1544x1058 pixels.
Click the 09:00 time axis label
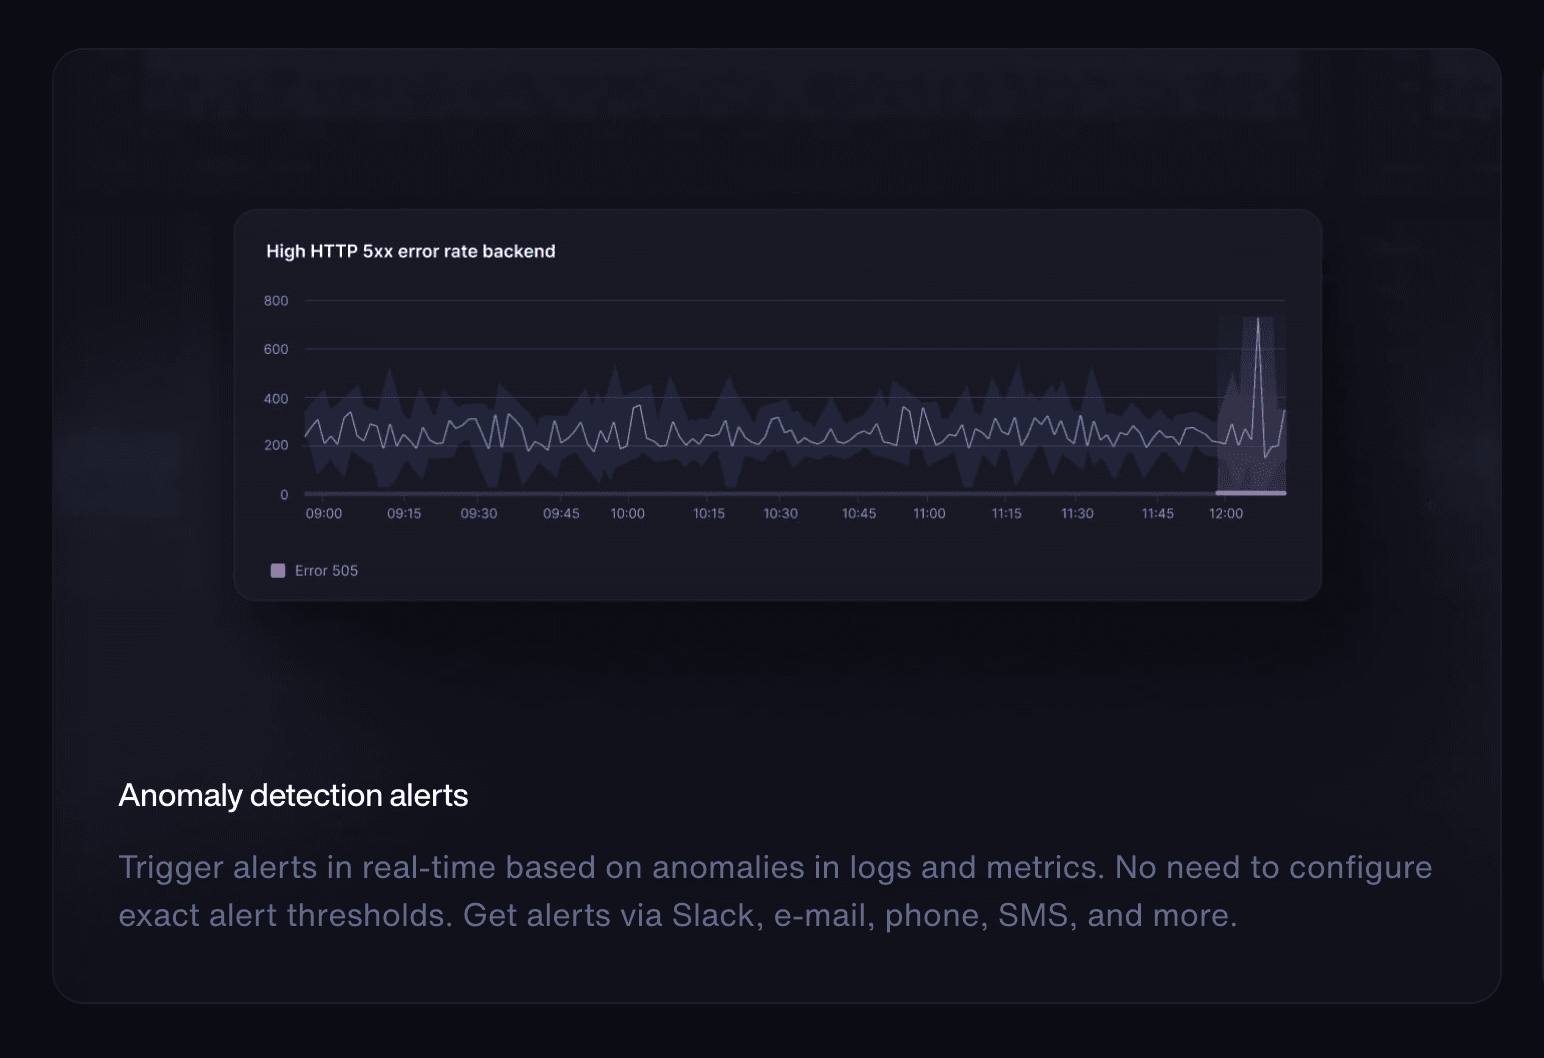[322, 513]
